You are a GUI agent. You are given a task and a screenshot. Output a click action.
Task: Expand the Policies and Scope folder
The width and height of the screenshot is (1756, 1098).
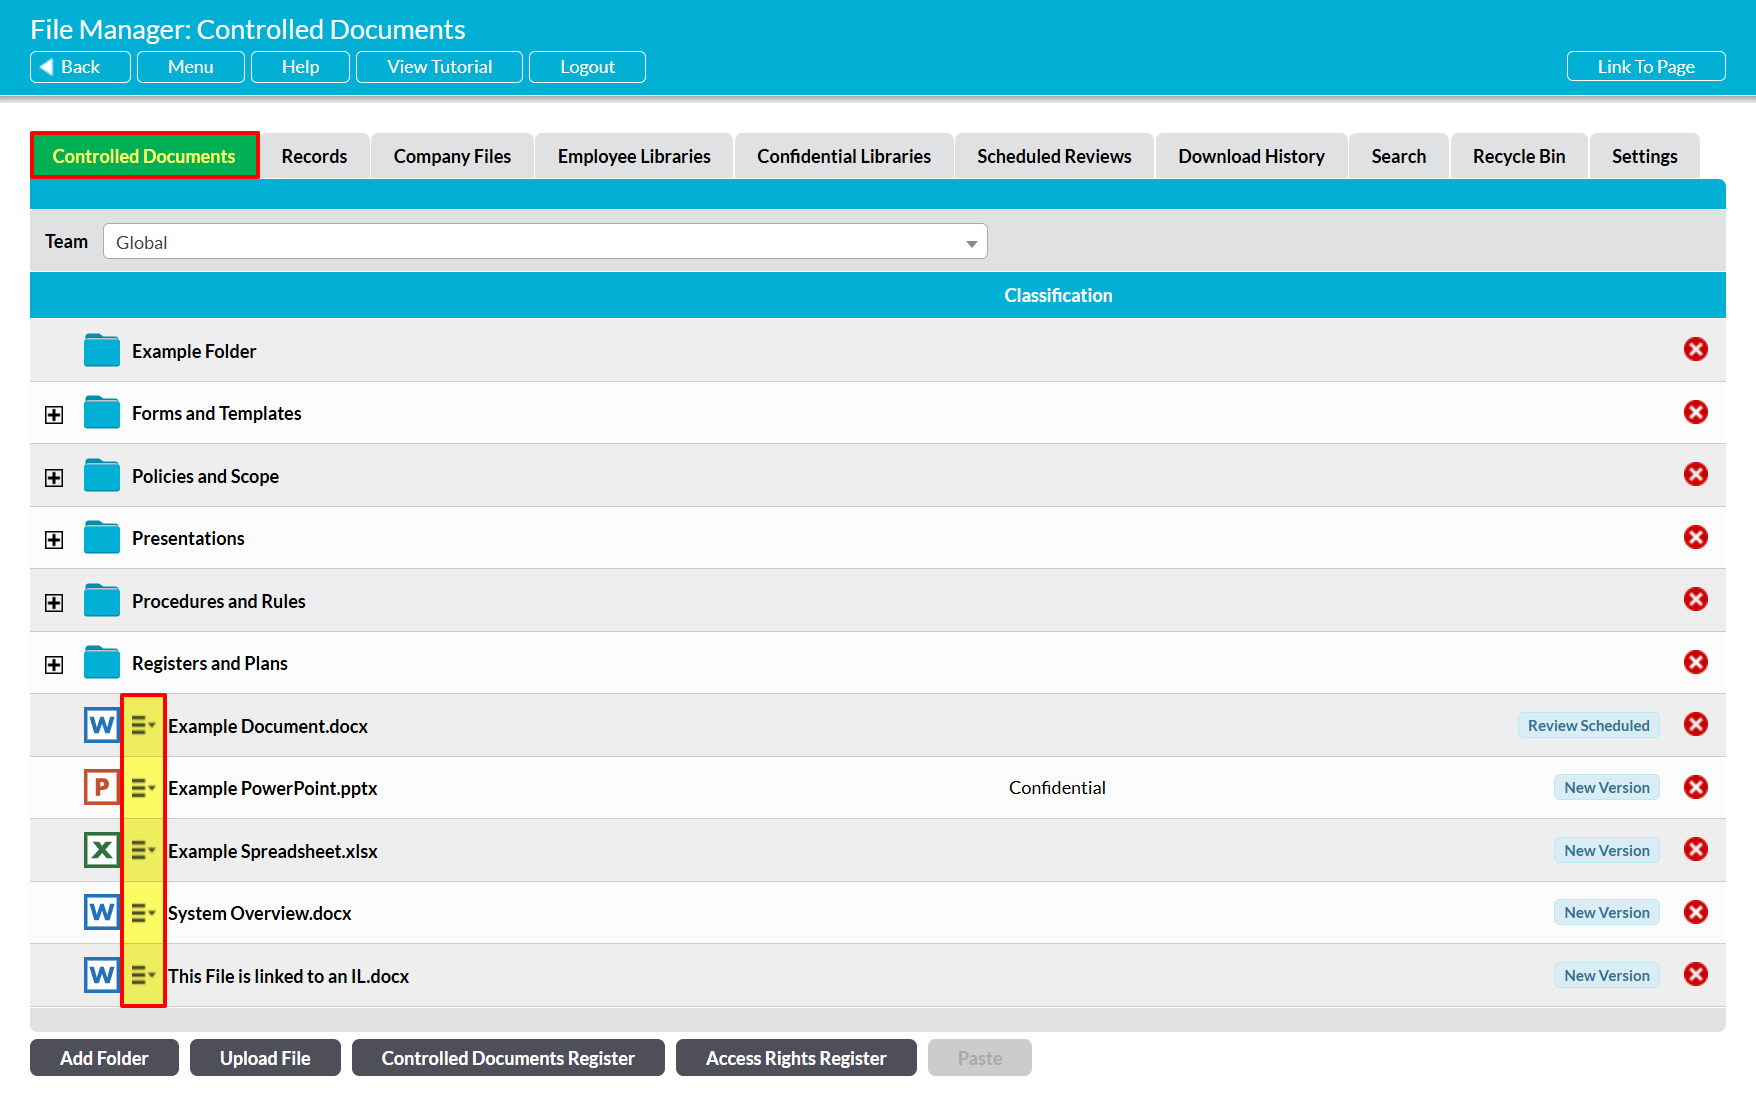click(54, 478)
